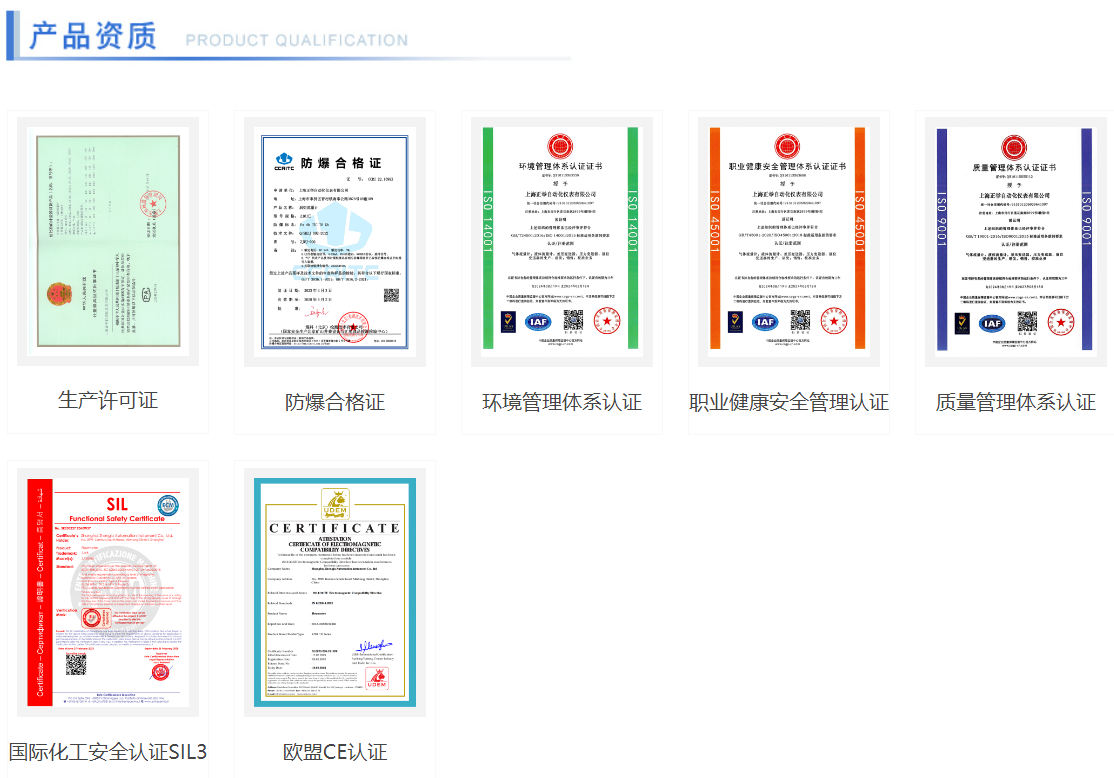Select the 职业健康安全管理认证 caption
This screenshot has width=1114, height=778.
click(x=788, y=403)
